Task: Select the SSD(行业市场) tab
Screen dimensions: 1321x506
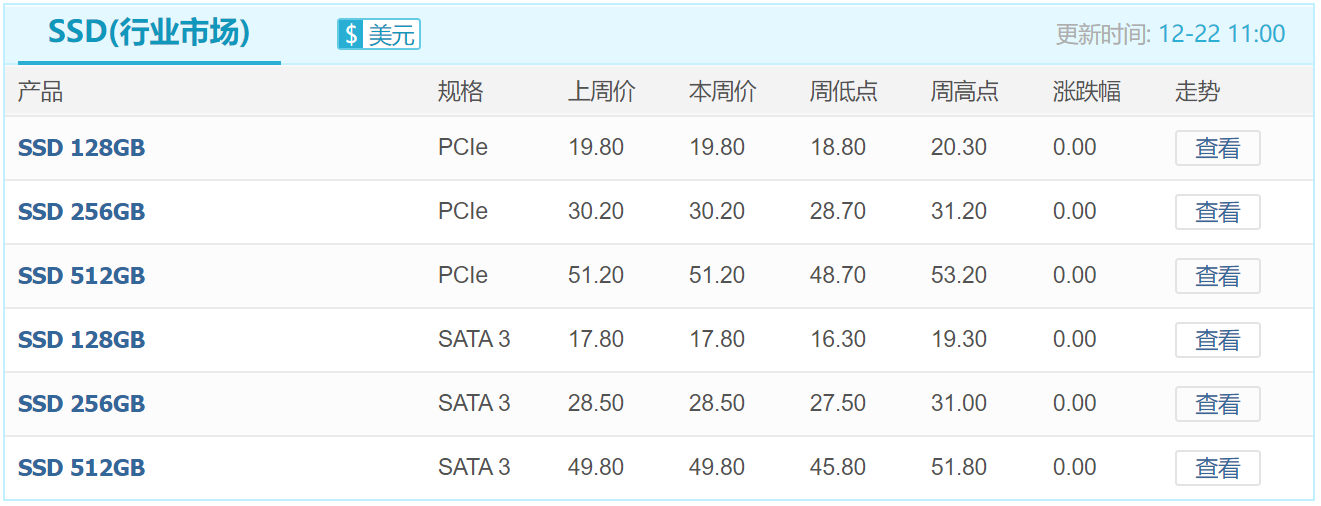Action: click(148, 33)
